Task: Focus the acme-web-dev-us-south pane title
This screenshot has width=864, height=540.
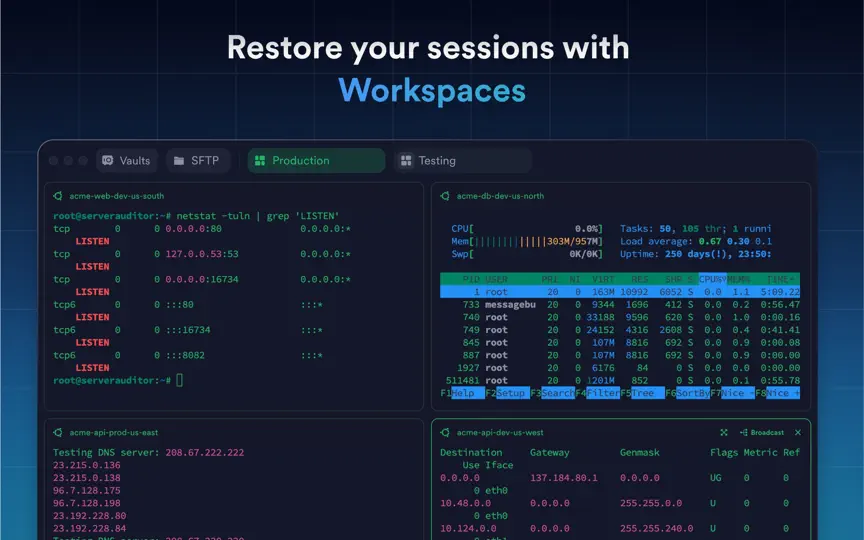Action: [117, 196]
